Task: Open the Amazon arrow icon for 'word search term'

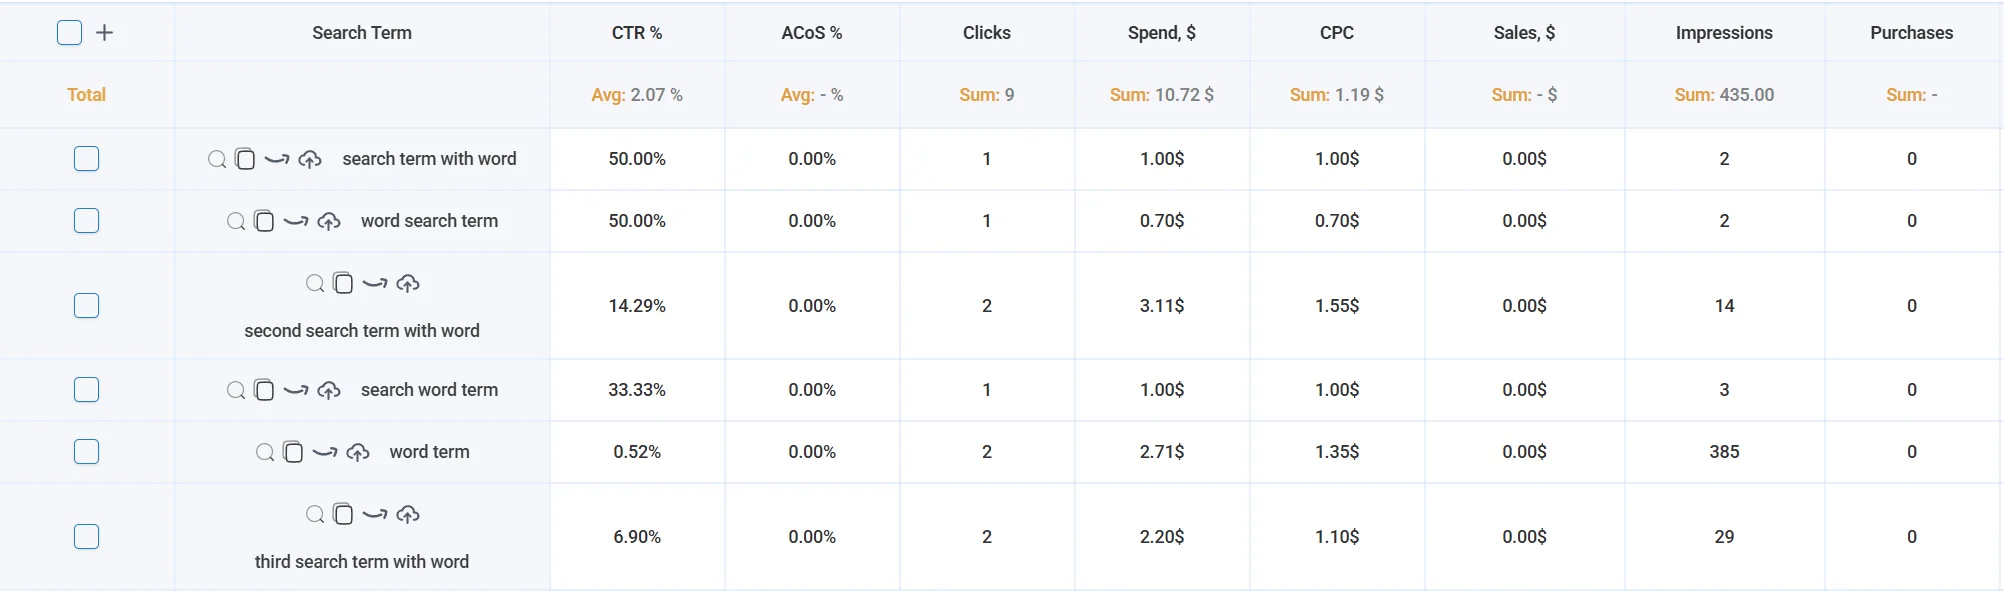Action: tap(294, 221)
